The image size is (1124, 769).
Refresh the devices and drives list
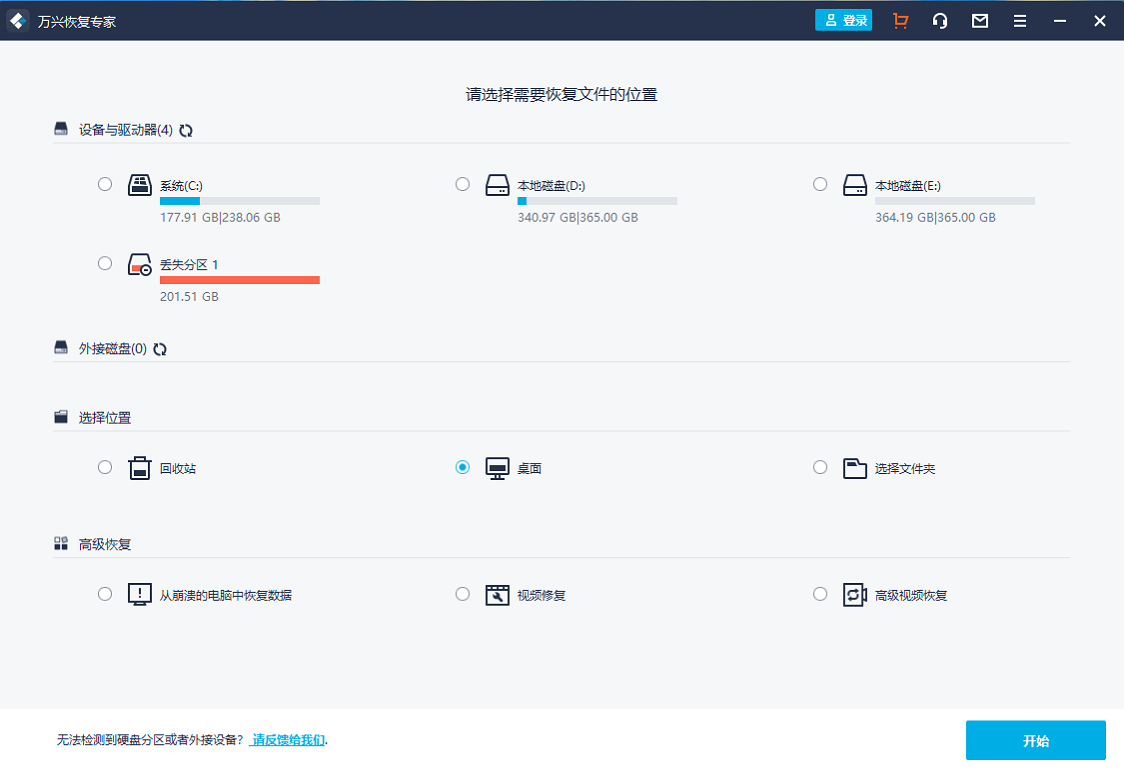186,130
